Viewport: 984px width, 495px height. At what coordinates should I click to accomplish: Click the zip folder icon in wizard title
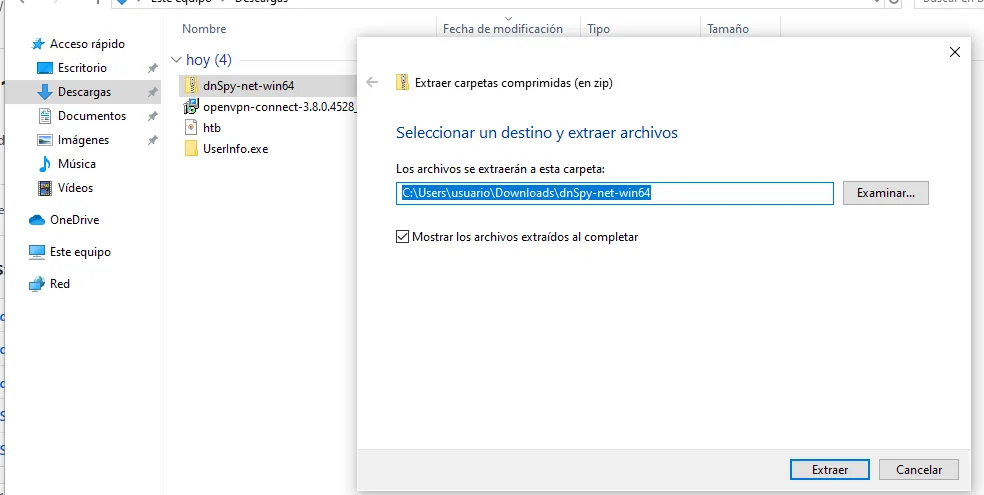[x=402, y=82]
